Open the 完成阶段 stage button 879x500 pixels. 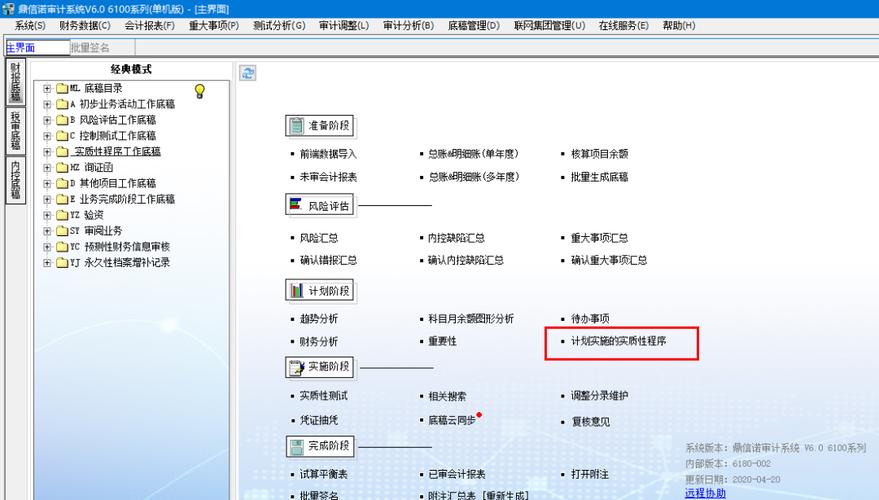[x=320, y=446]
